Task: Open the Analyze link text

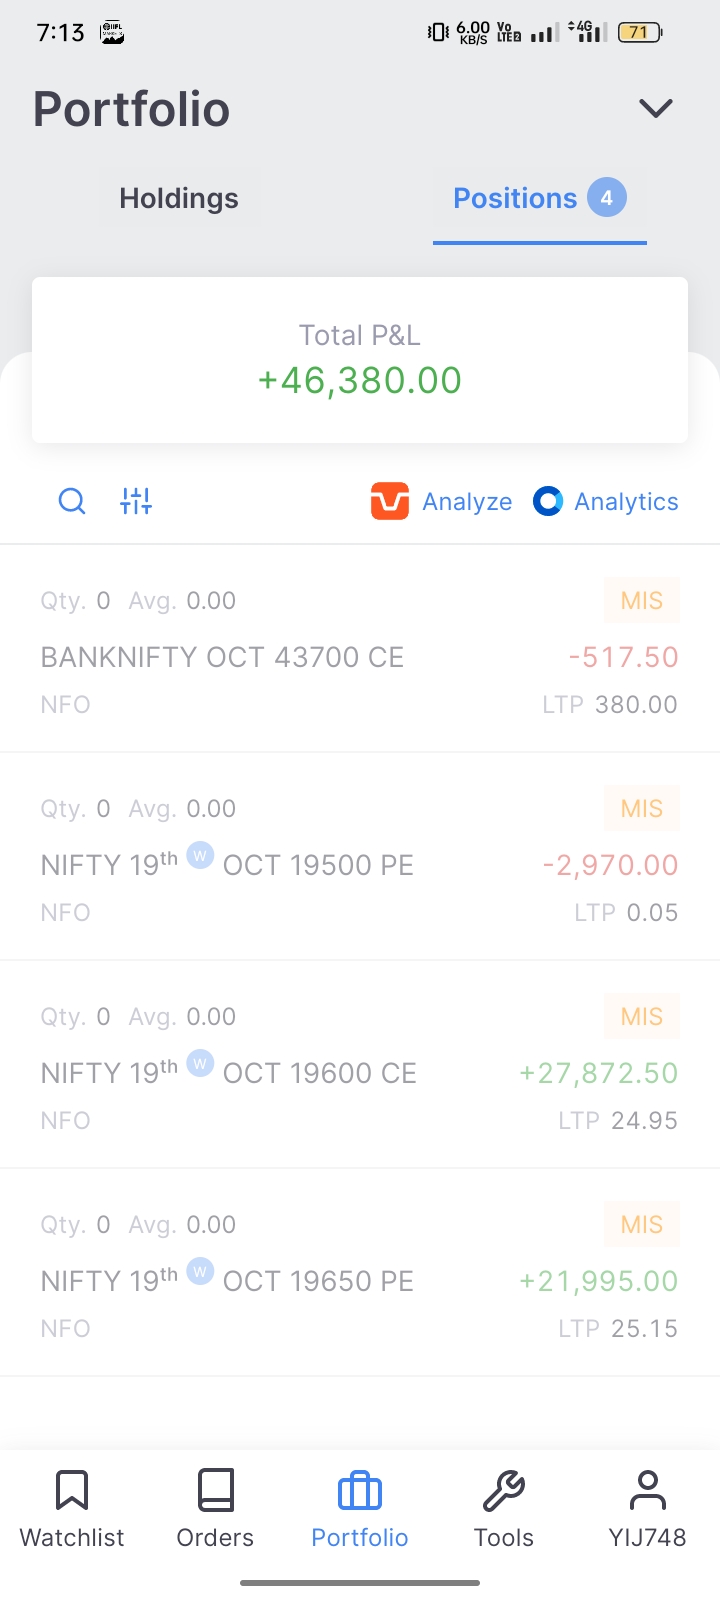Action: click(467, 502)
